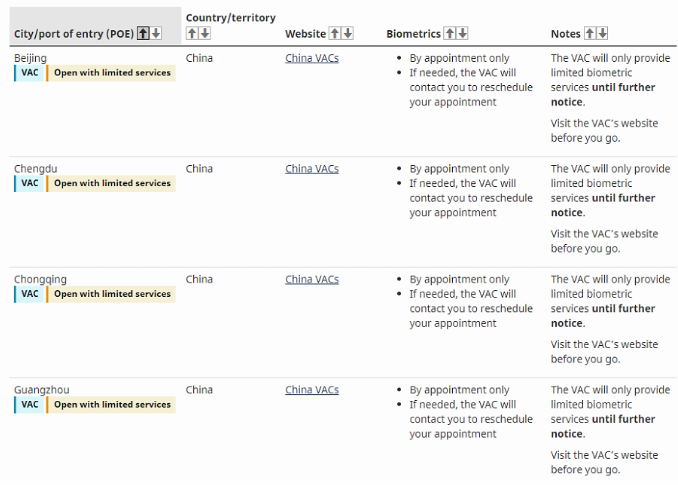The image size is (678, 485).
Task: Sort Notes column ascending
Action: pos(590,34)
